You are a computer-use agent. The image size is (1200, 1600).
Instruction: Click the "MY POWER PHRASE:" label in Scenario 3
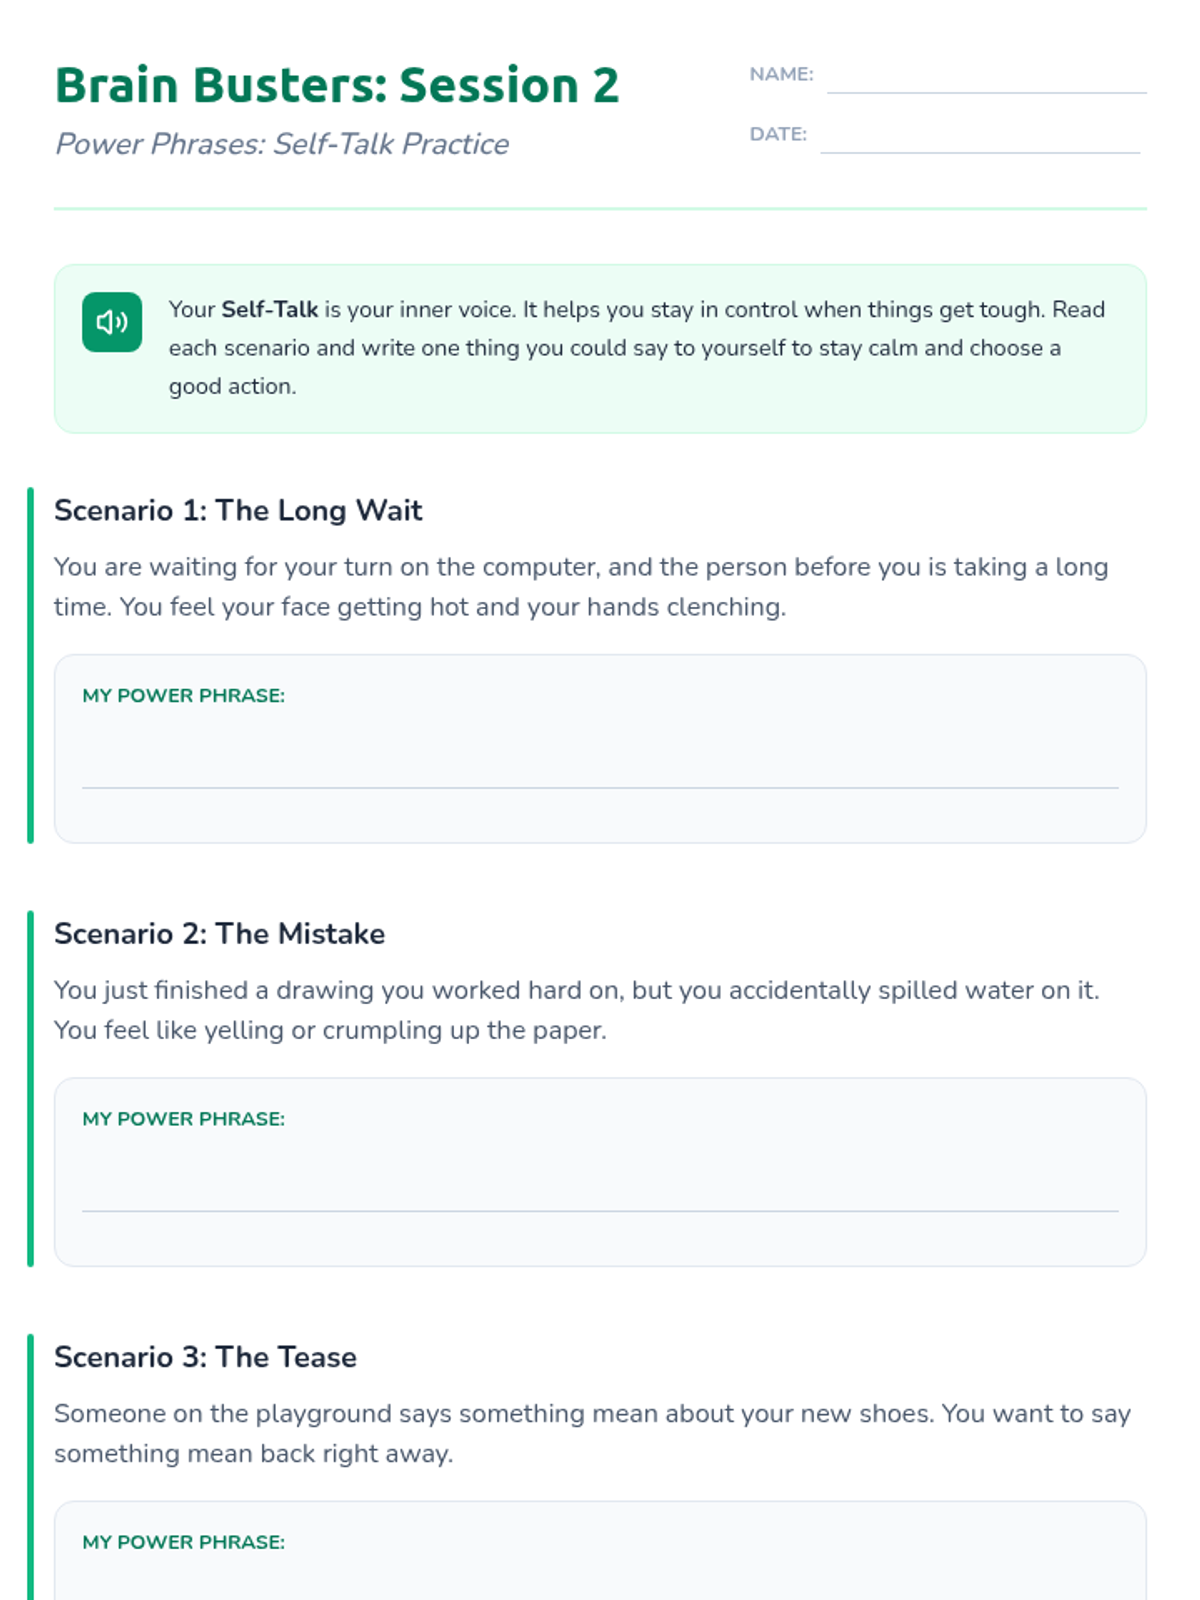(183, 1542)
